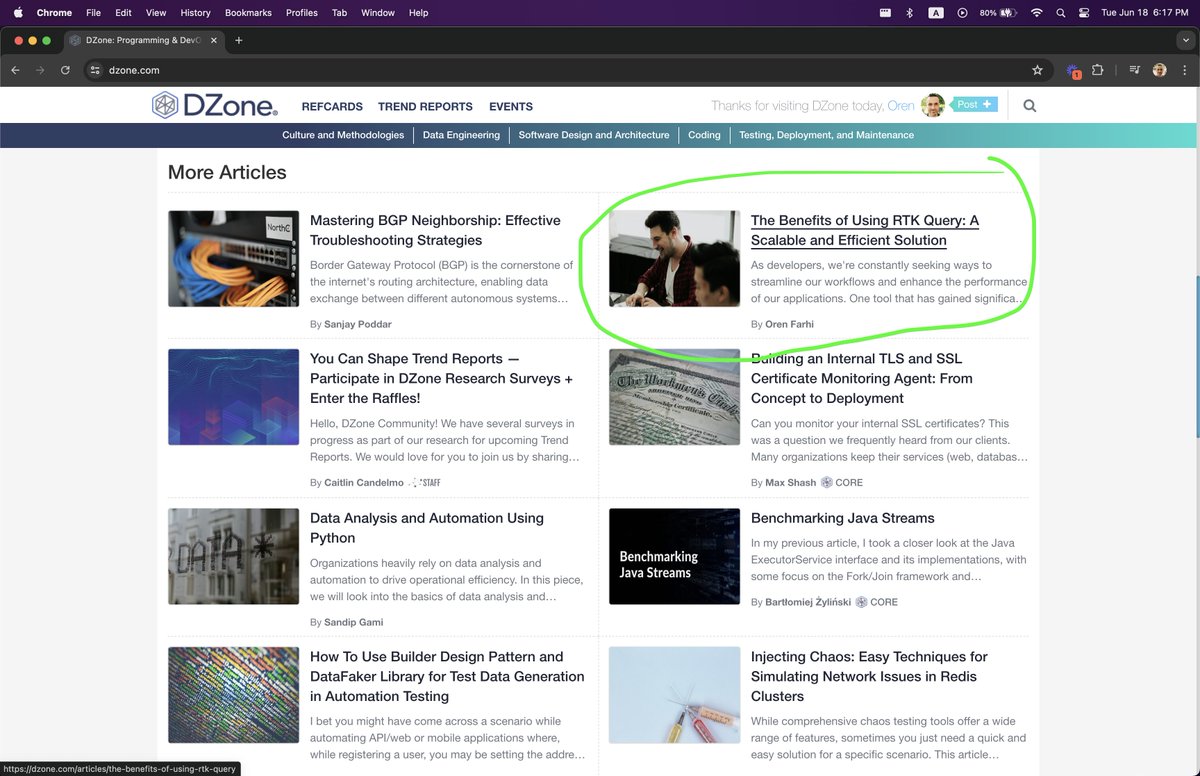Screen dimensions: 1200x776
Task: Open Chrome profile avatar in toolbar
Action: point(1160,70)
